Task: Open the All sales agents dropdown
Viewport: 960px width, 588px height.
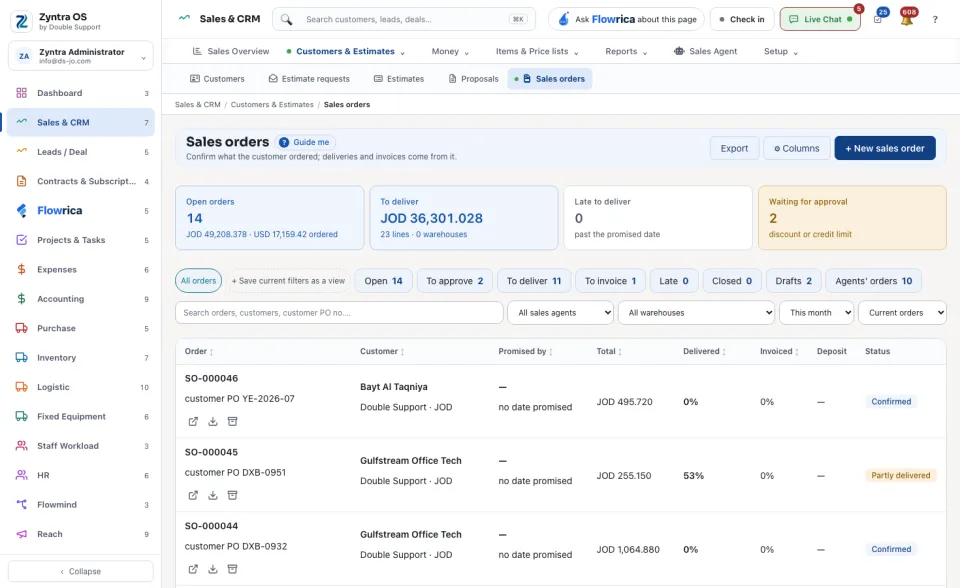Action: coord(560,312)
